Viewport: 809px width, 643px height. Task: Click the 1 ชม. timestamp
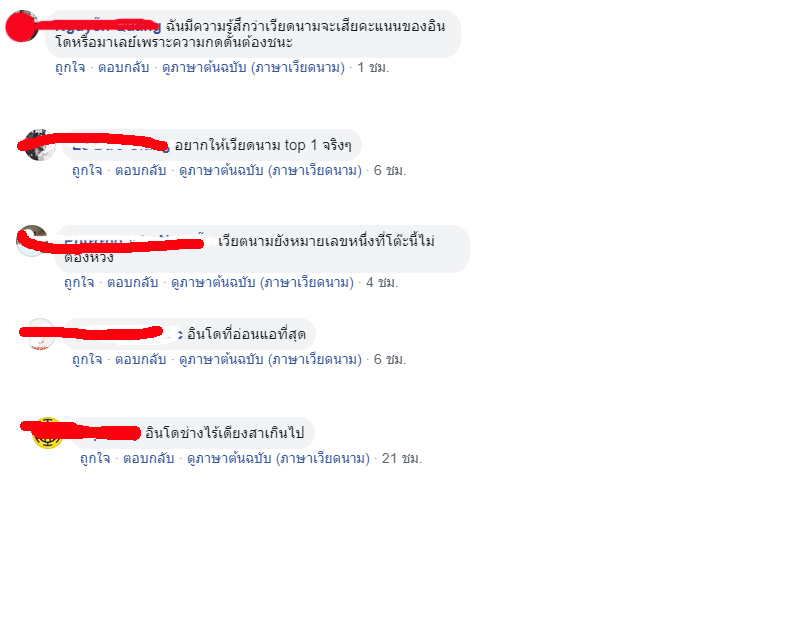coord(373,68)
